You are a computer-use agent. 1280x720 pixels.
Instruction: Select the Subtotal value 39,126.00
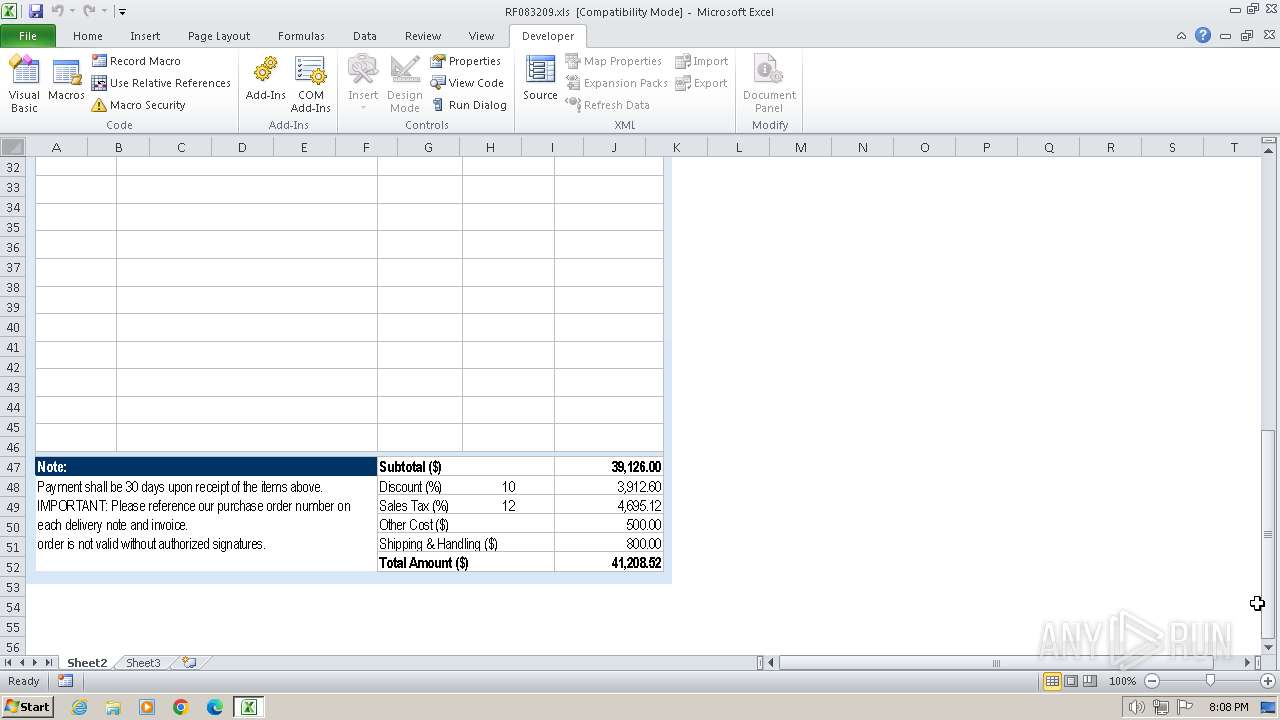point(609,467)
